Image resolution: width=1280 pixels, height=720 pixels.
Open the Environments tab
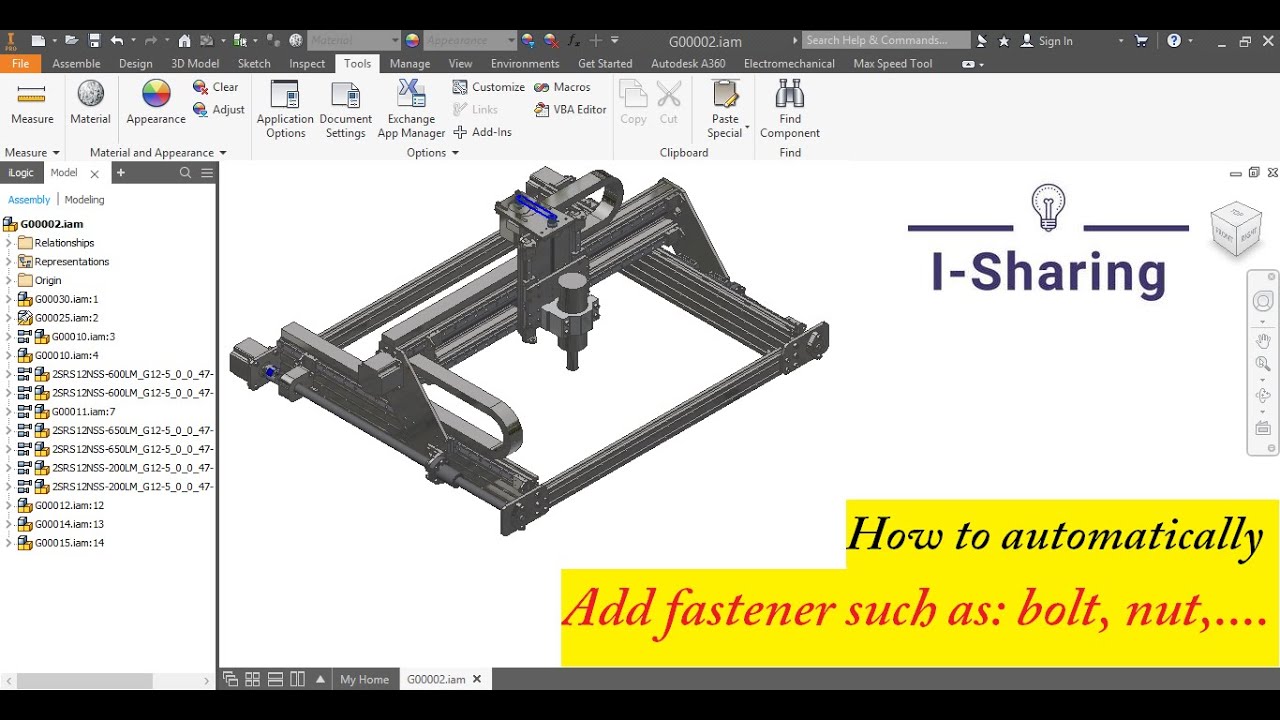click(x=525, y=63)
